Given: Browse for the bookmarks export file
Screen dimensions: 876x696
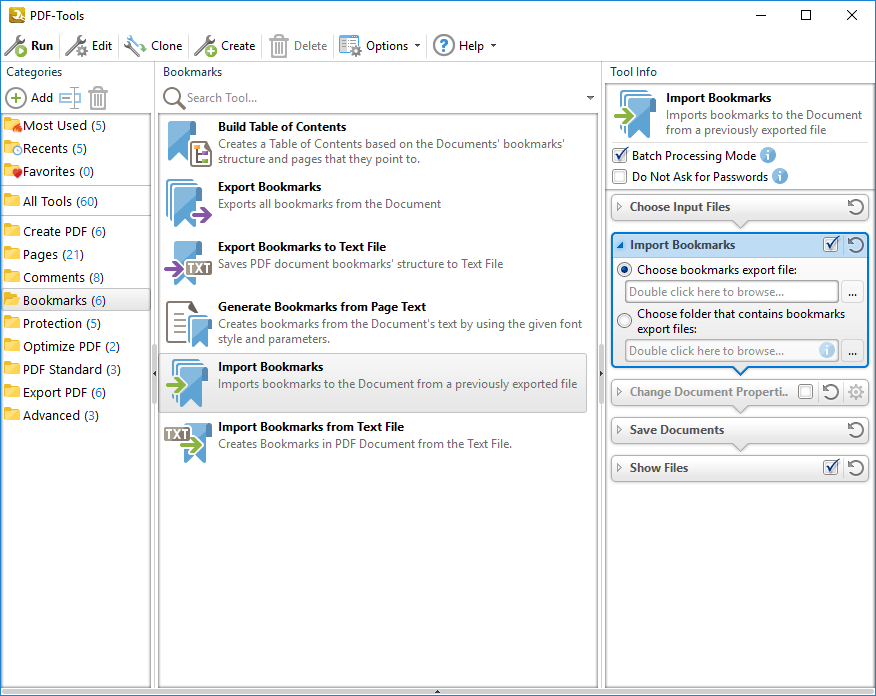Looking at the screenshot, I should 853,292.
